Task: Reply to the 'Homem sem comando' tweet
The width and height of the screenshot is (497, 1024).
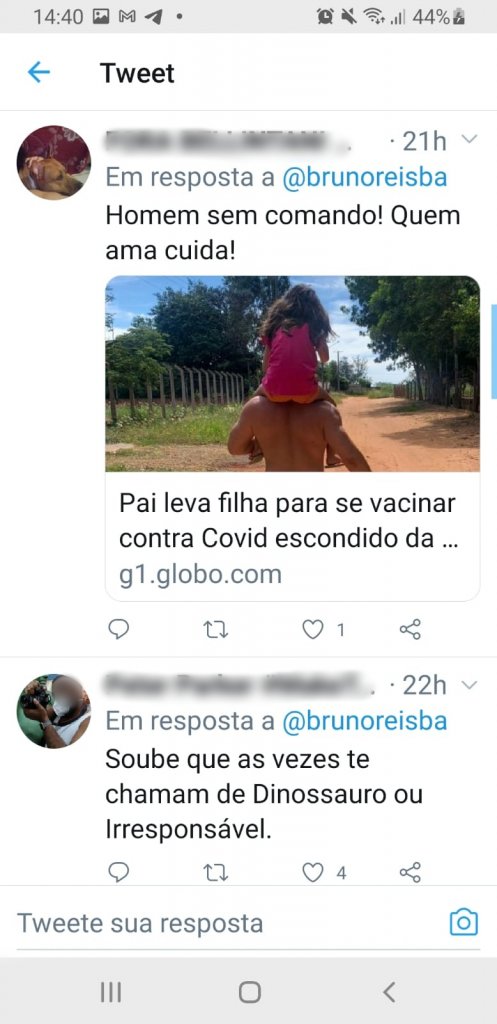Action: (x=118, y=629)
